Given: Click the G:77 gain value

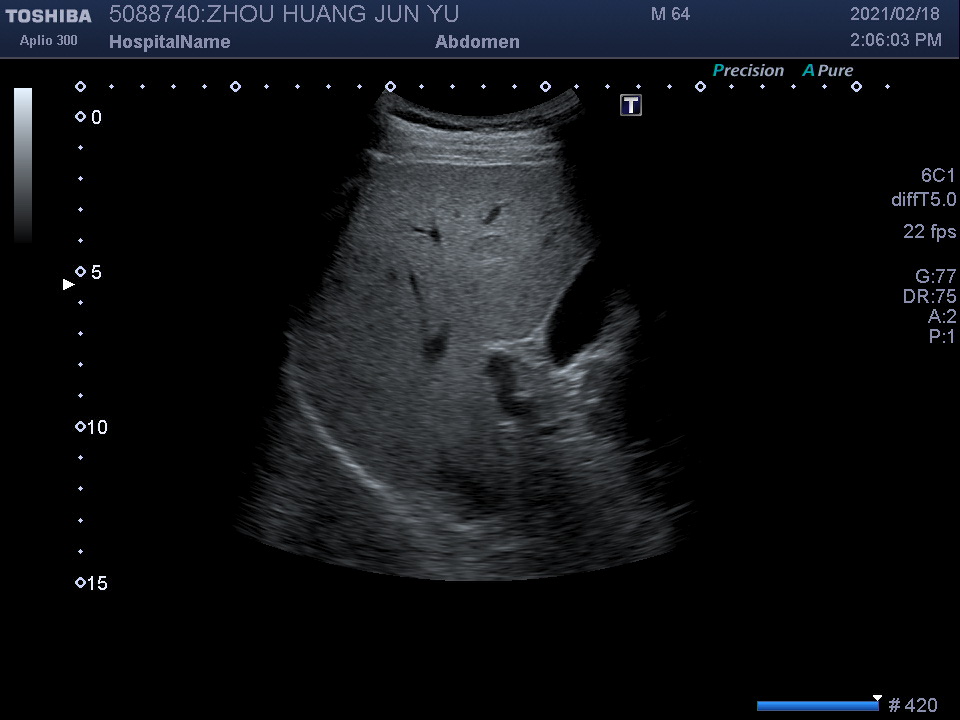Looking at the screenshot, I should [x=935, y=277].
